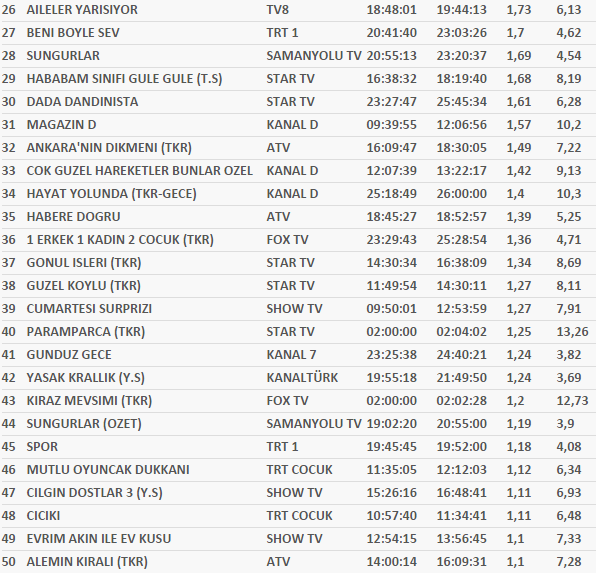This screenshot has width=596, height=573.
Task: Click end time 12:53:59
Action: point(461,309)
